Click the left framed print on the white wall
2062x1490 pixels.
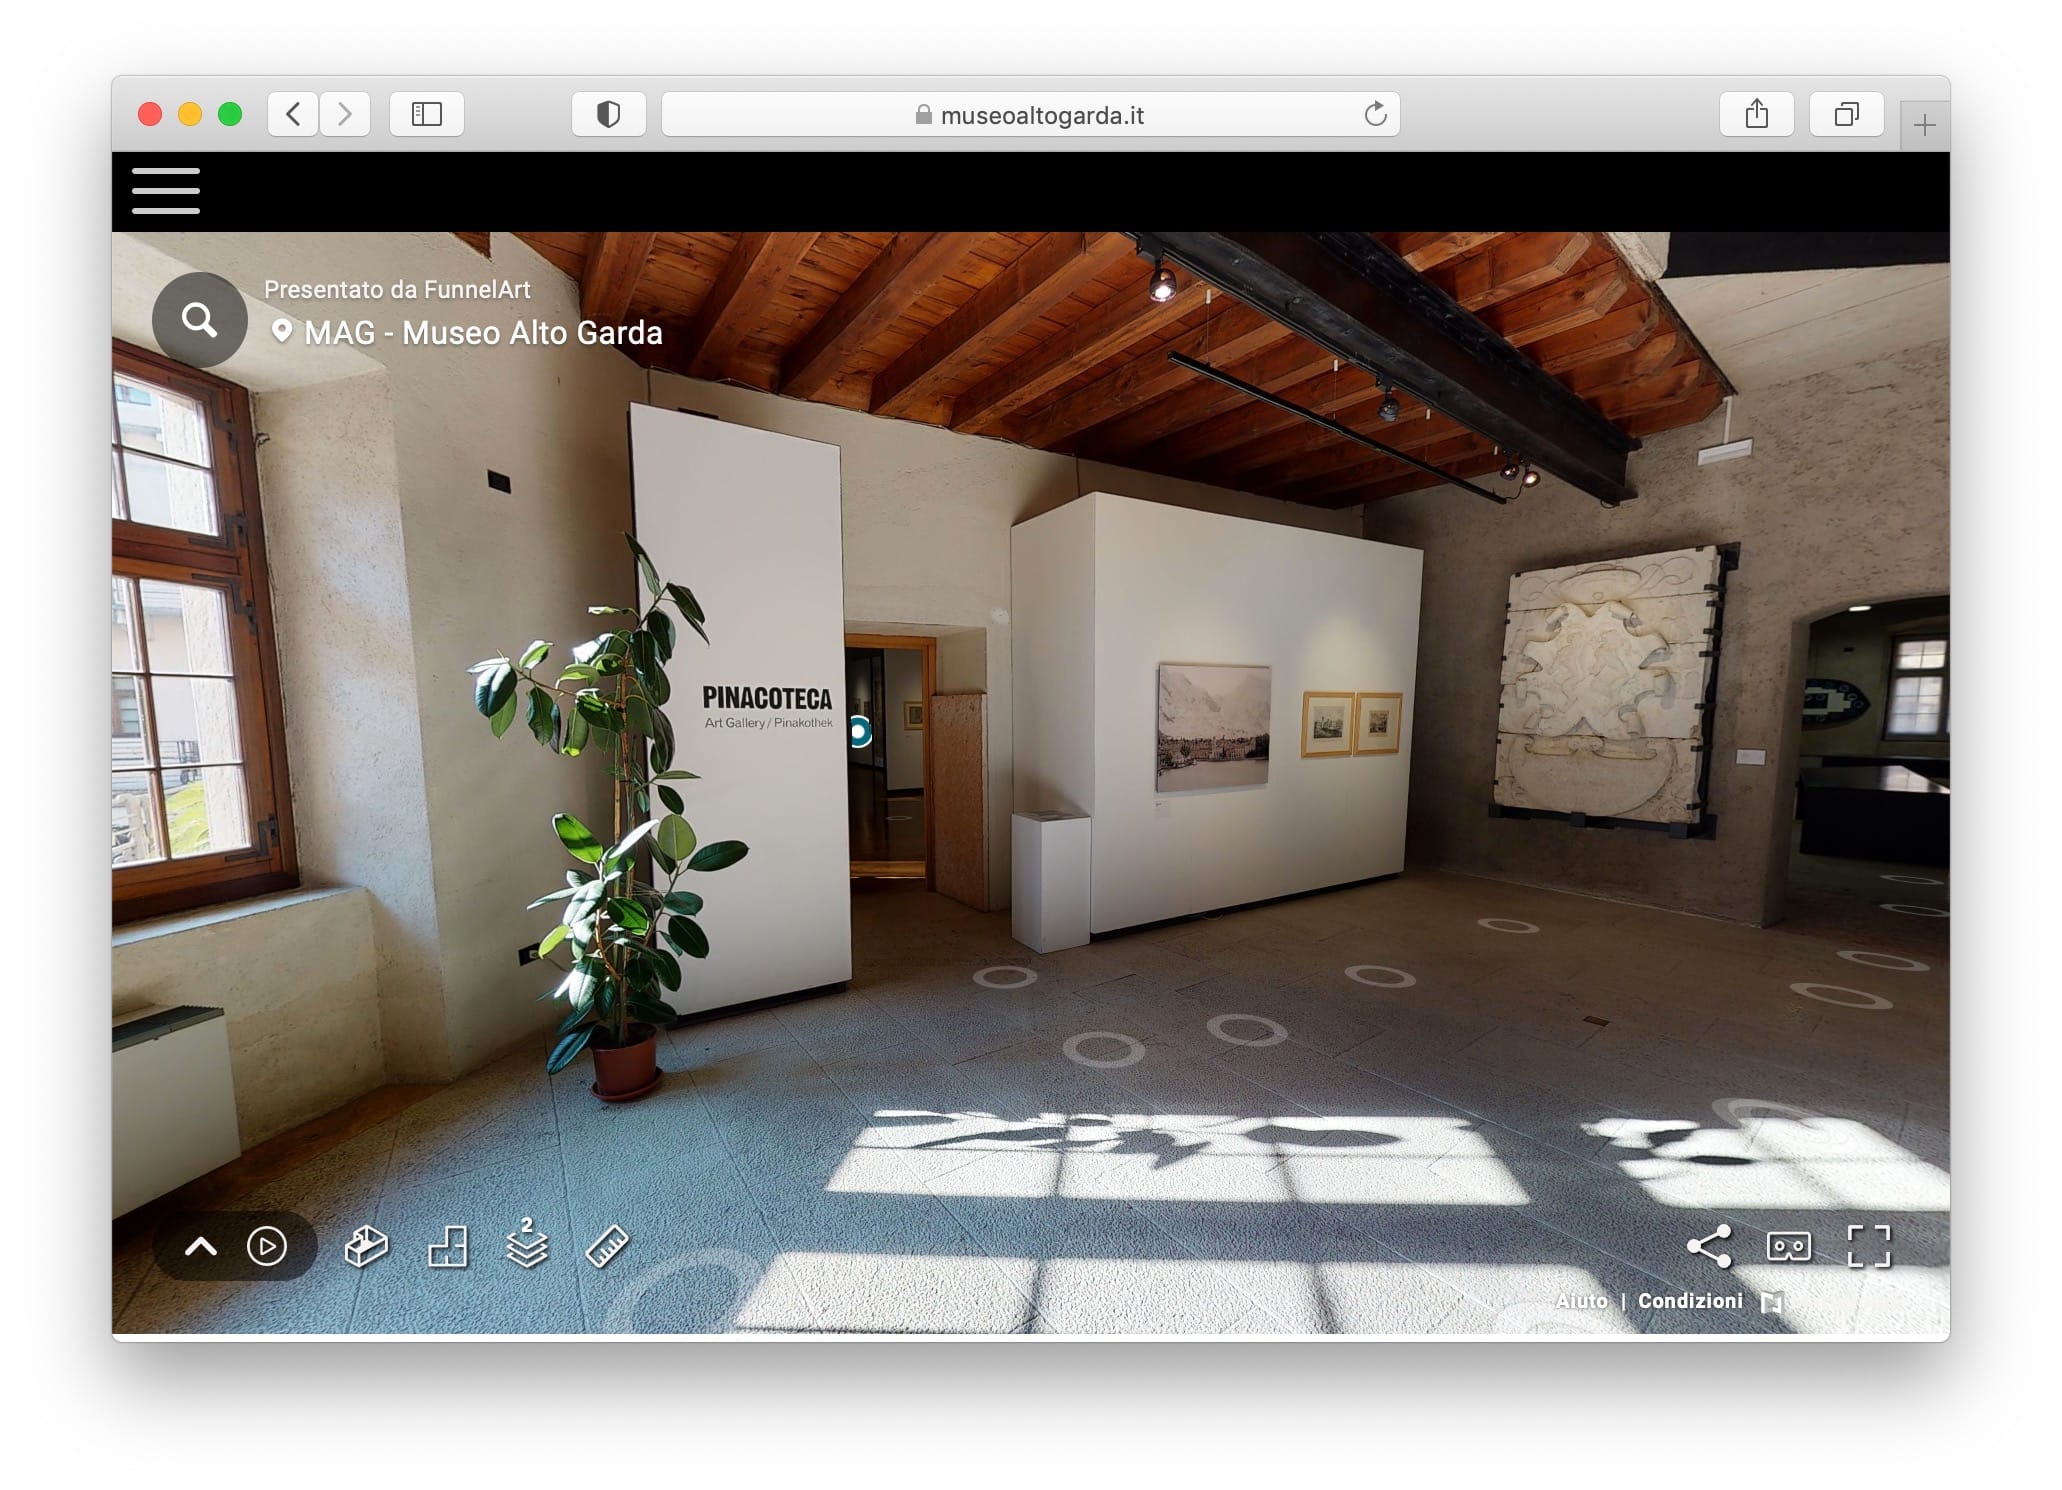(1328, 725)
